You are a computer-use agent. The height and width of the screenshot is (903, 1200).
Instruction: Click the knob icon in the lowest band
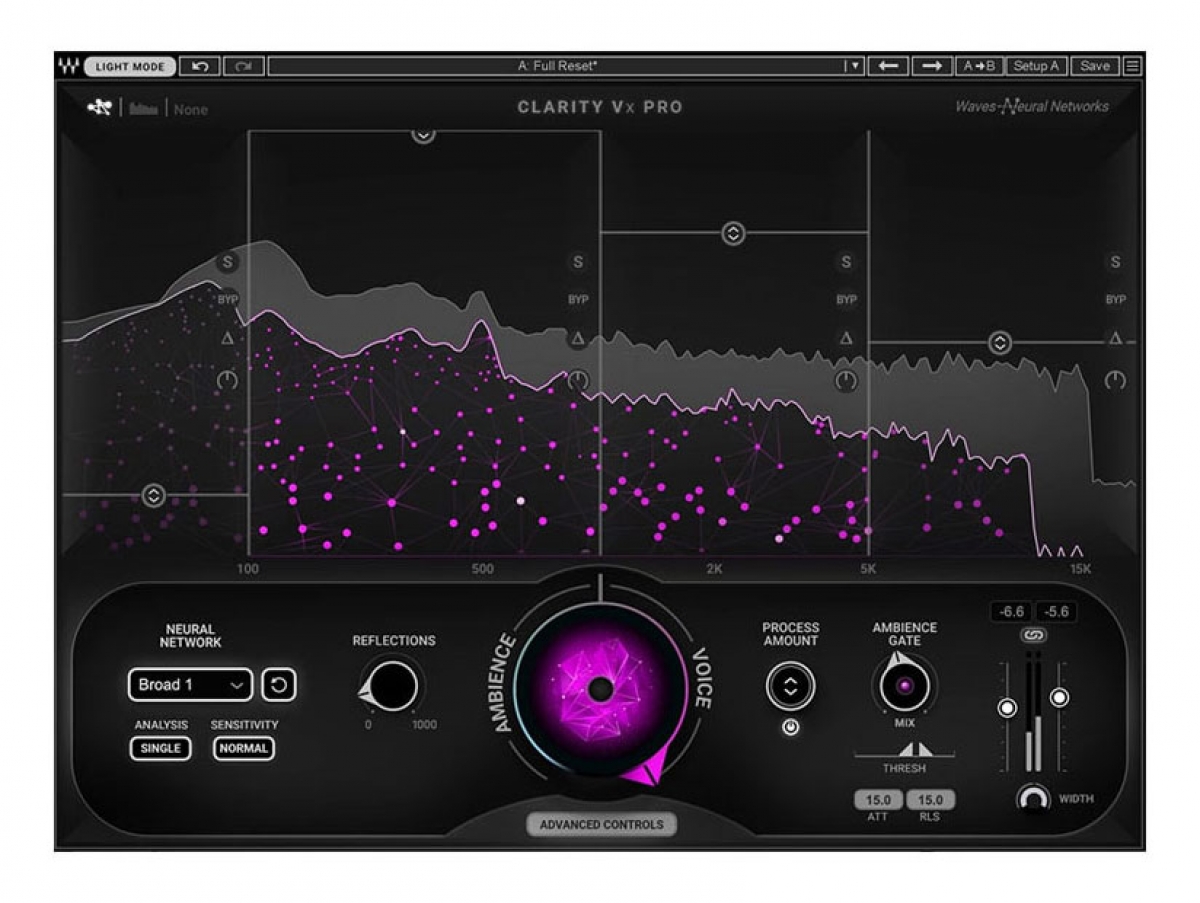click(x=229, y=380)
